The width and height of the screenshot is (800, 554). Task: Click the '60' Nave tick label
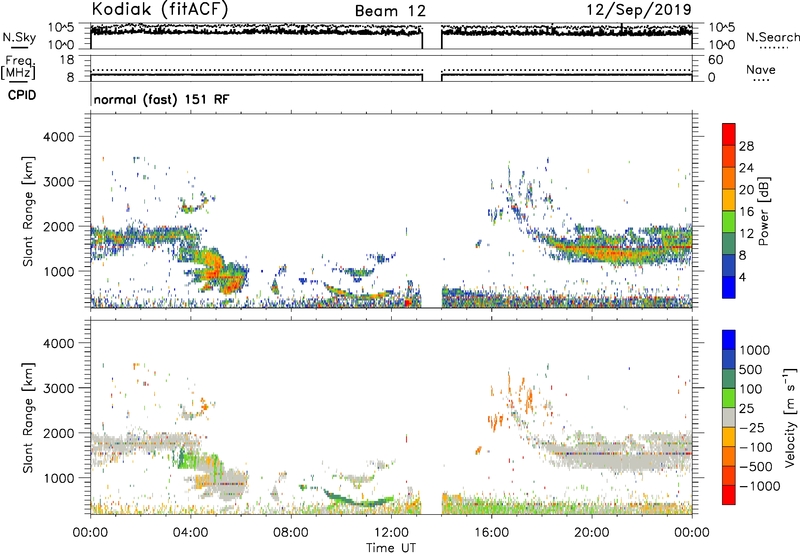coord(715,60)
